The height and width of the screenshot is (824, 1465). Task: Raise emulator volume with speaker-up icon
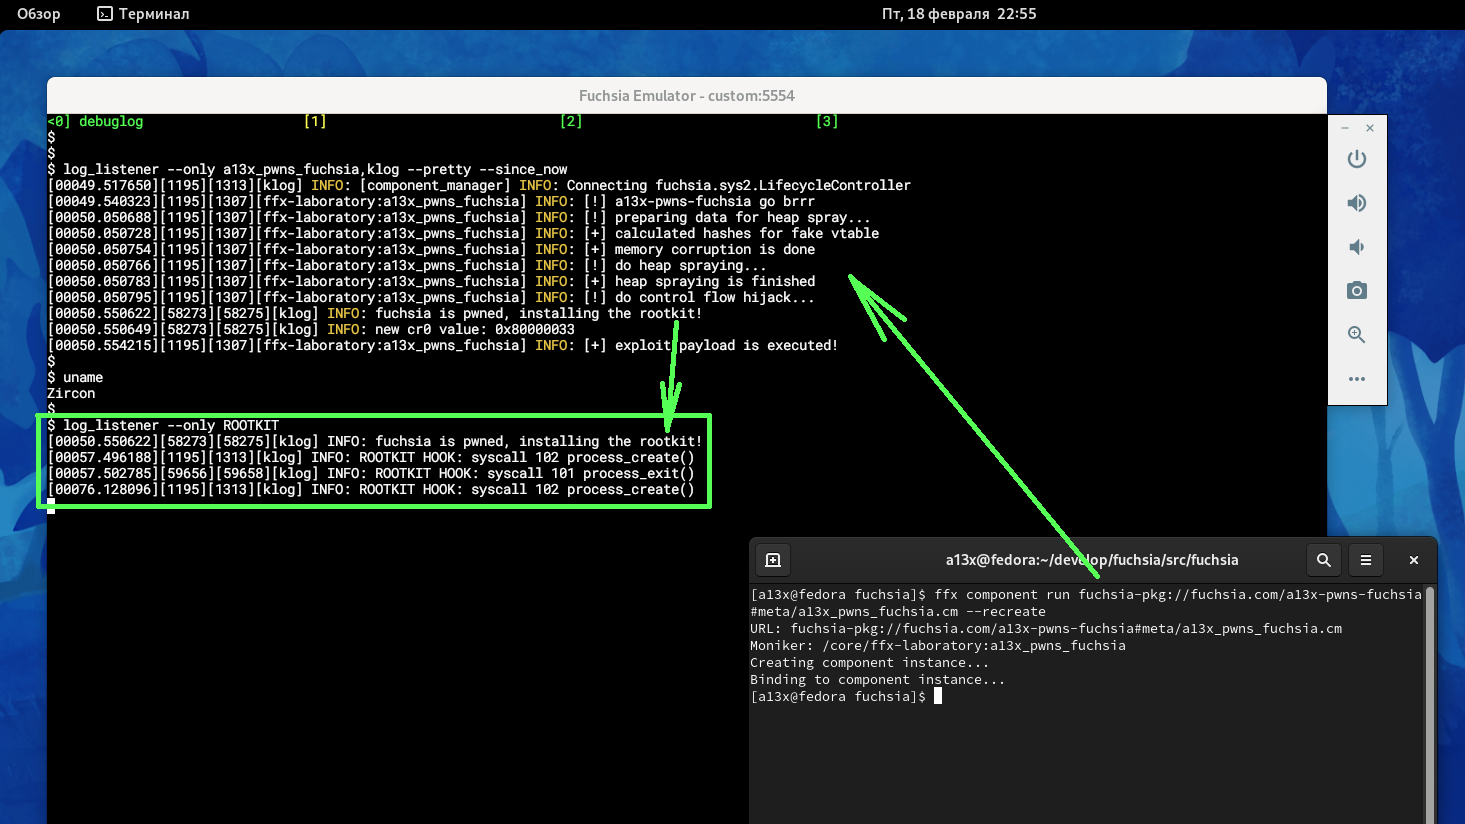pos(1356,203)
